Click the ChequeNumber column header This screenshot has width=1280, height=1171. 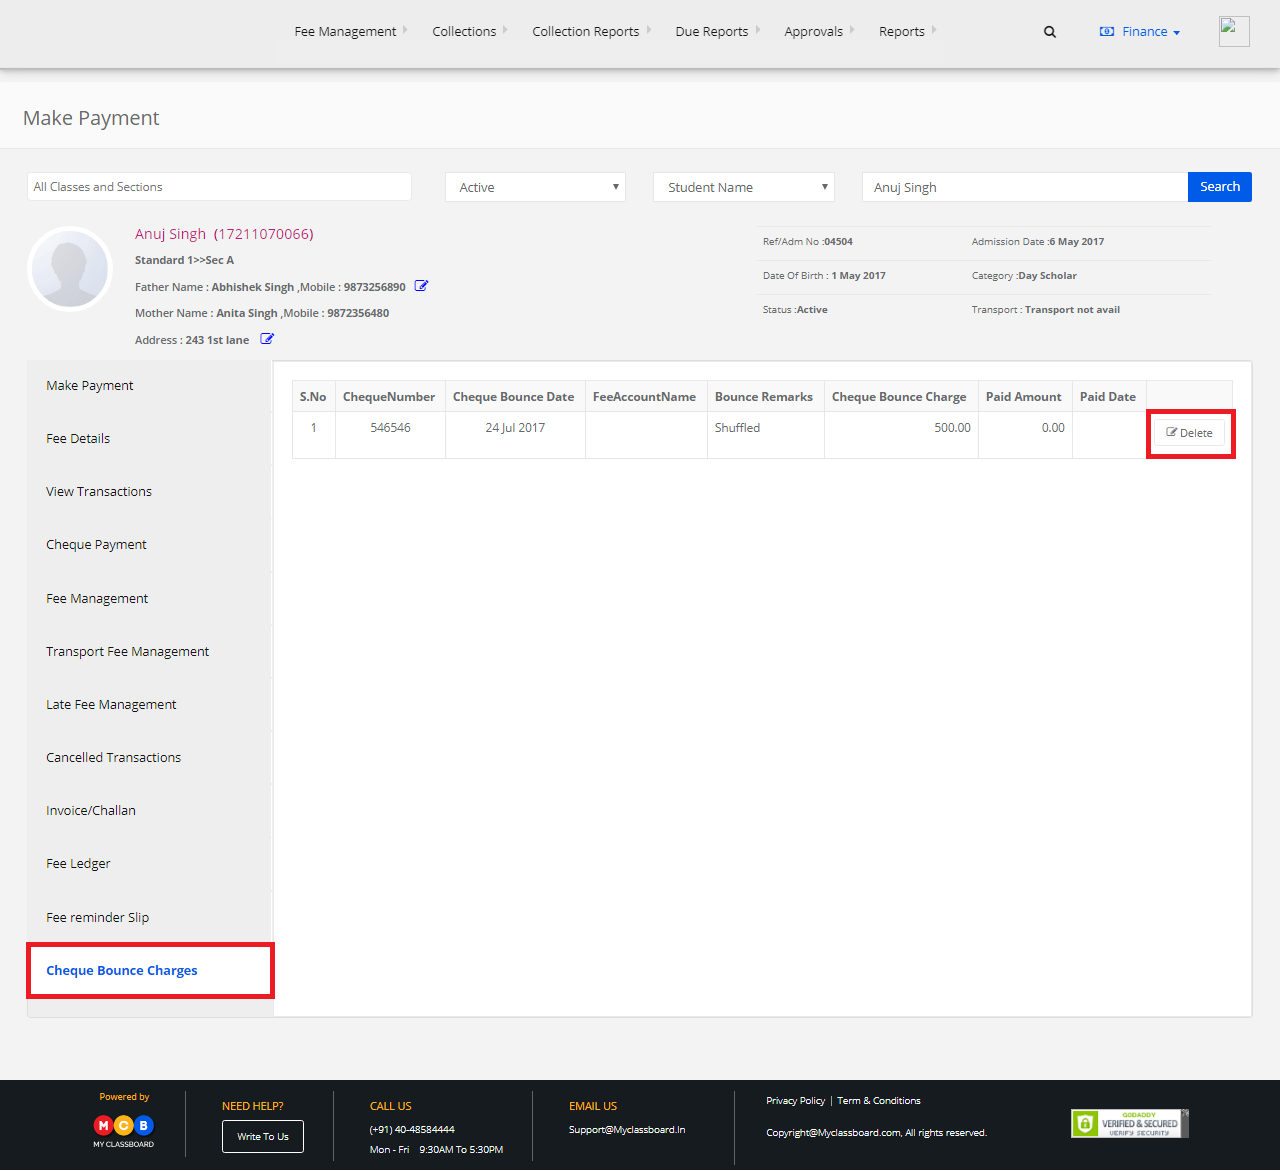(389, 397)
